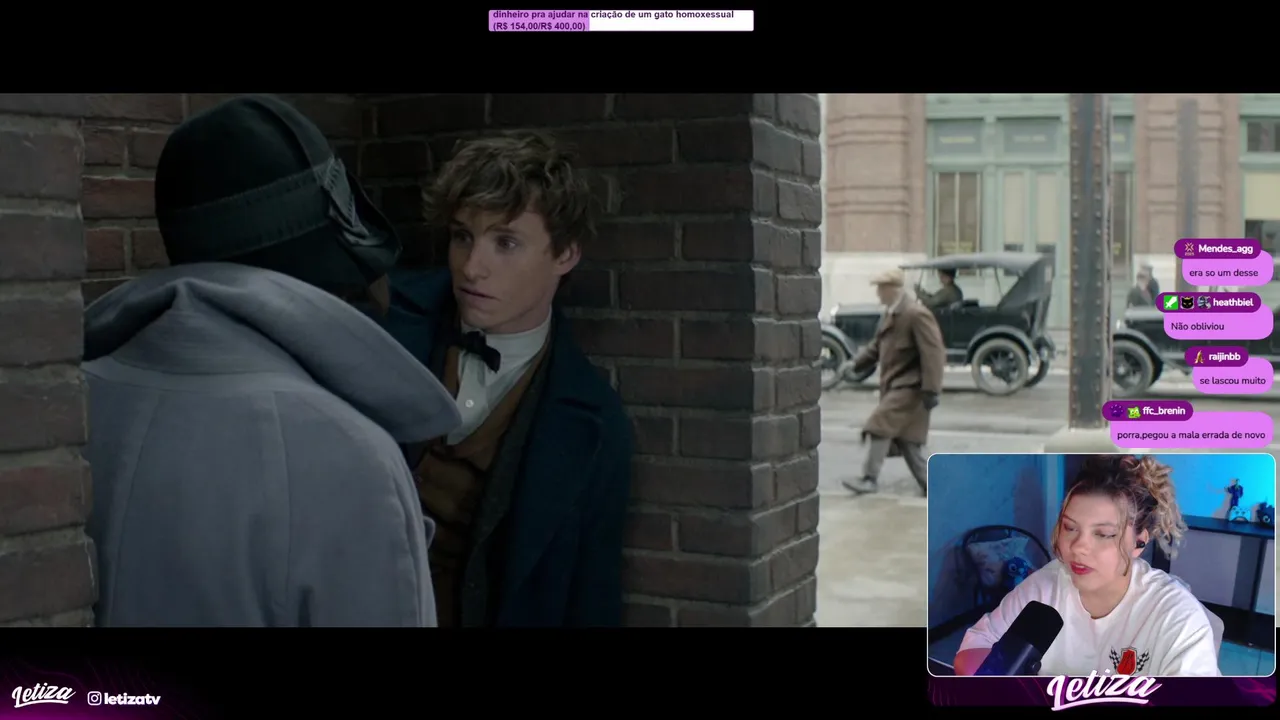The image size is (1280, 720).
Task: Click the username heathbiel in chat
Action: [x=1233, y=302]
